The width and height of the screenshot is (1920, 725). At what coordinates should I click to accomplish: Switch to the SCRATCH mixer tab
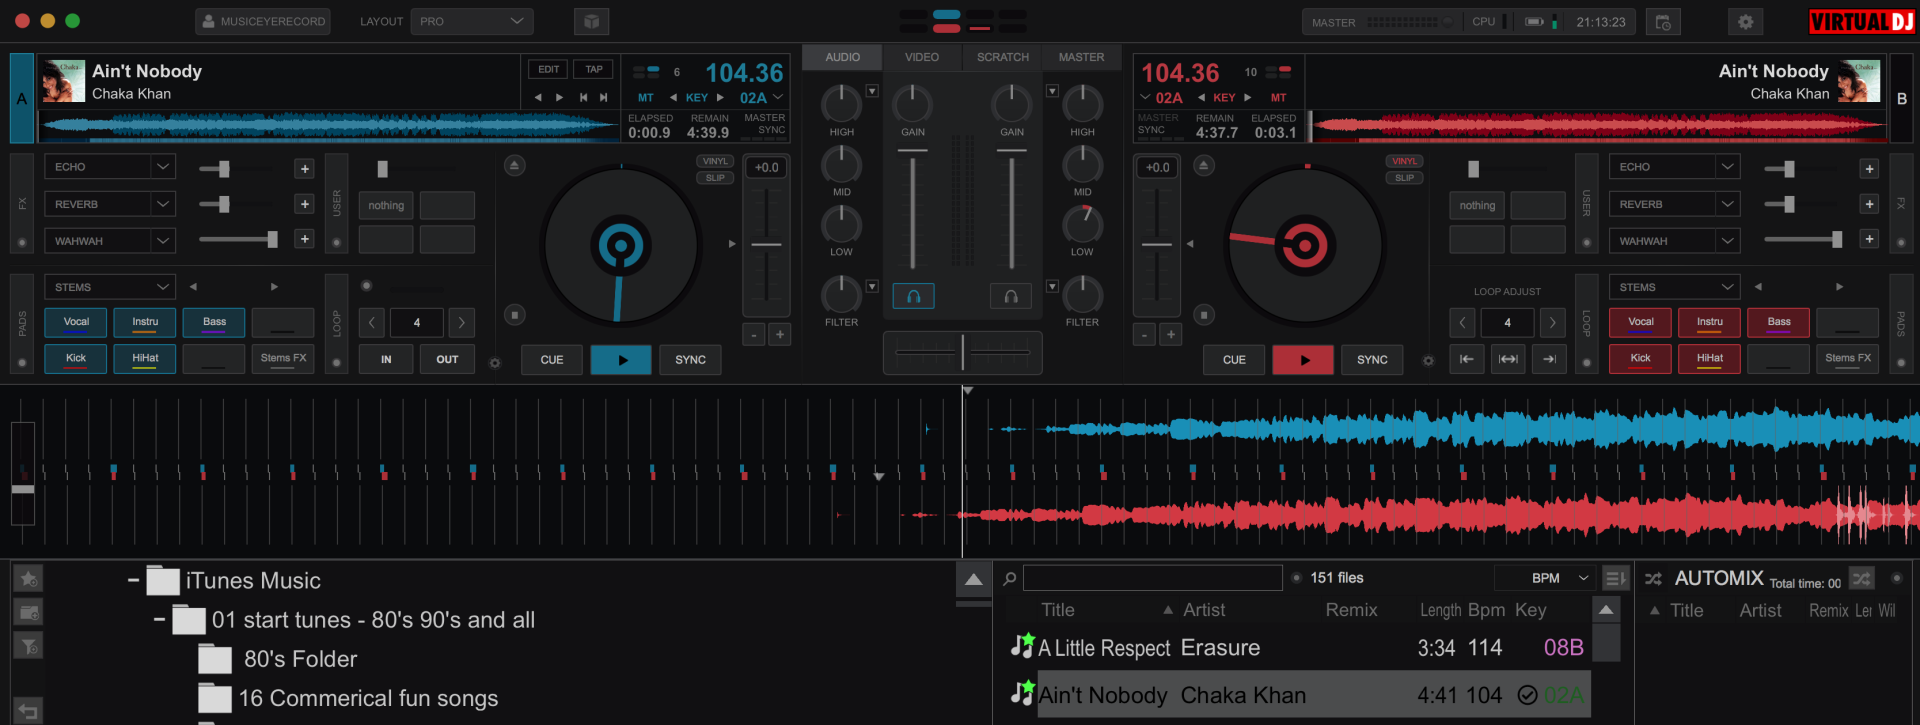point(1002,57)
